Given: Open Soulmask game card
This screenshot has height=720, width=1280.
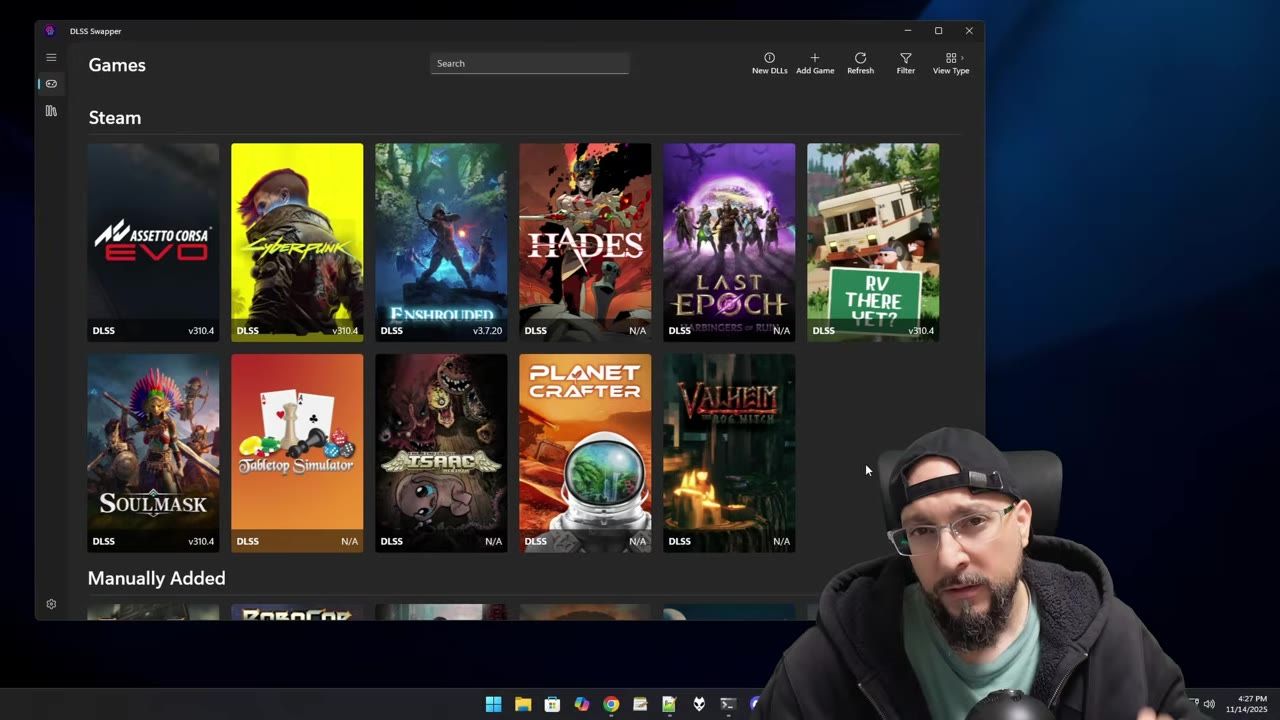Looking at the screenshot, I should pyautogui.click(x=153, y=453).
